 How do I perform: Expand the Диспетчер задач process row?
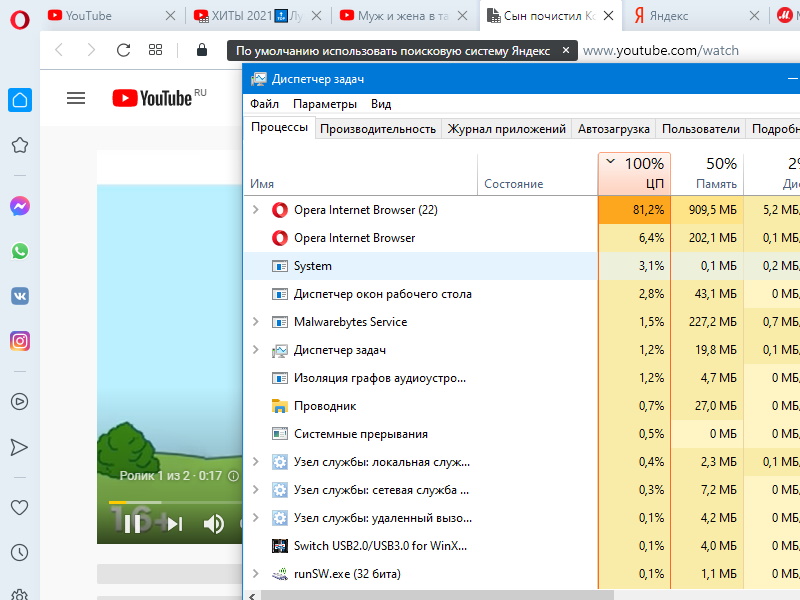[x=256, y=349]
